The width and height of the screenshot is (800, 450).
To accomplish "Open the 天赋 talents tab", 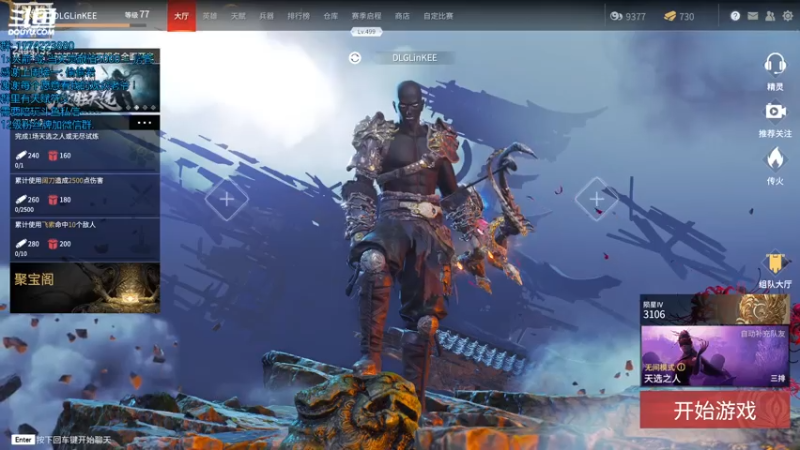I will pyautogui.click(x=238, y=16).
